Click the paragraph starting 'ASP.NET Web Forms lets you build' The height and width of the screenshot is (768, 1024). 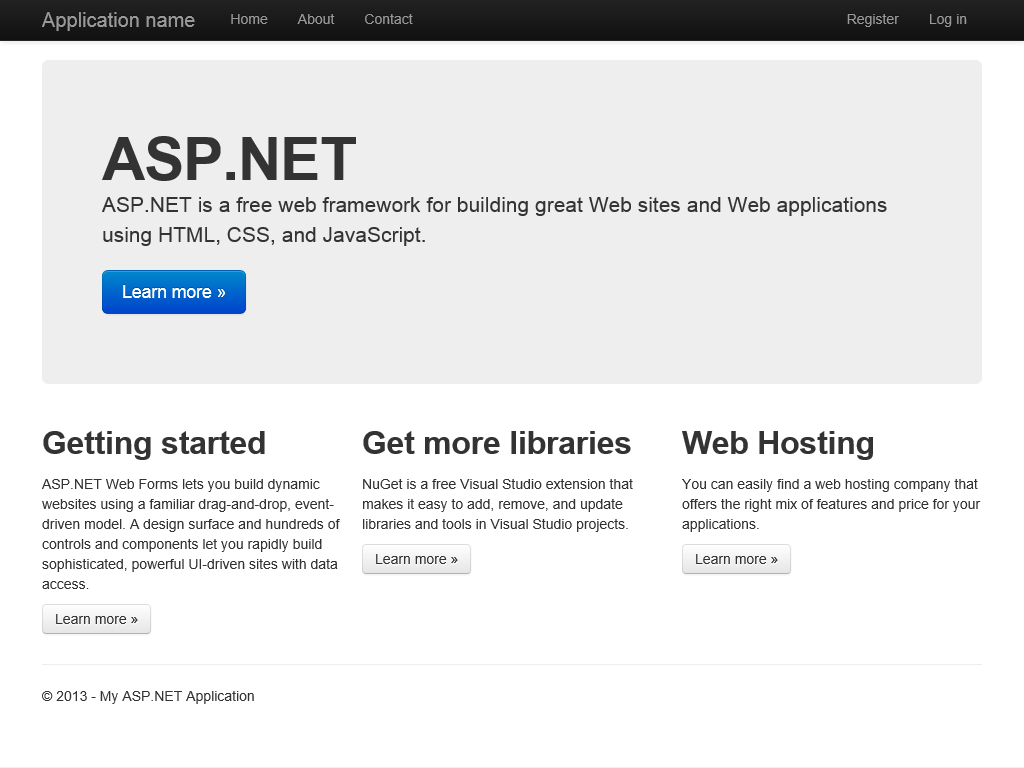(x=191, y=534)
